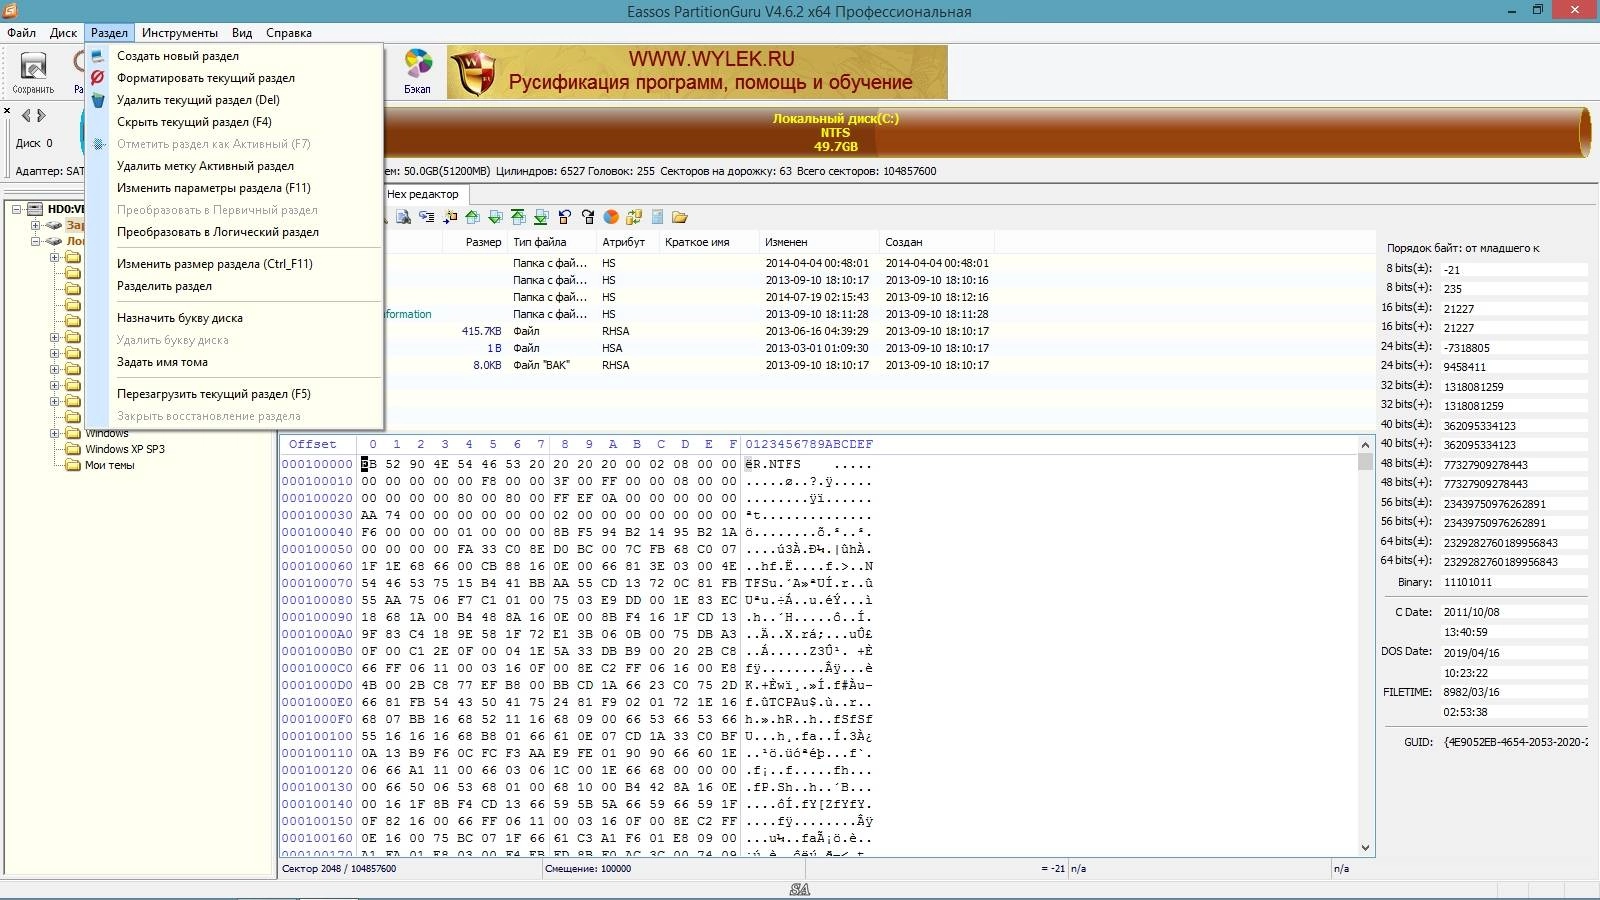Viewport: 1600px width, 900px height.
Task: Choose 'Разделить раздел'
Action: click(x=233, y=286)
